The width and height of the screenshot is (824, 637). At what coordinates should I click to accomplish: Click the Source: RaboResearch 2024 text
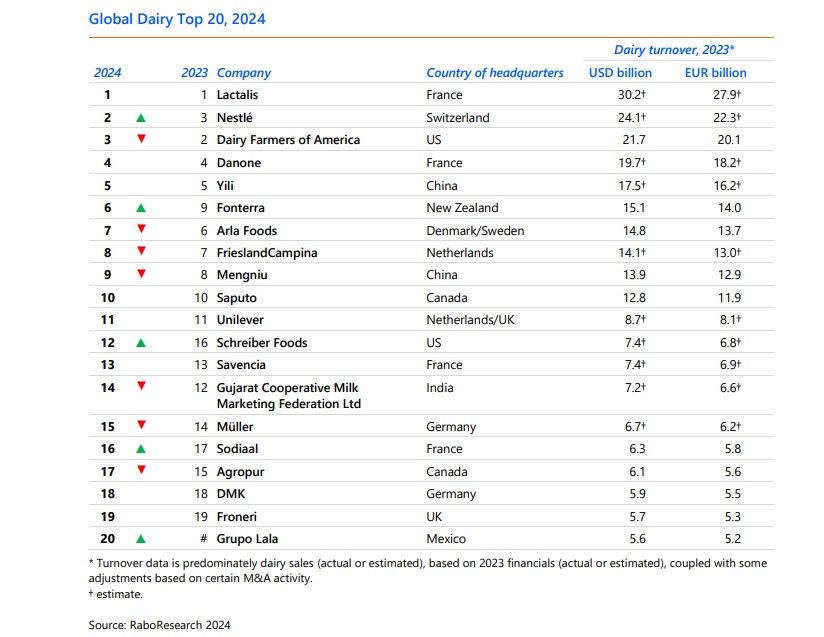pyautogui.click(x=160, y=624)
